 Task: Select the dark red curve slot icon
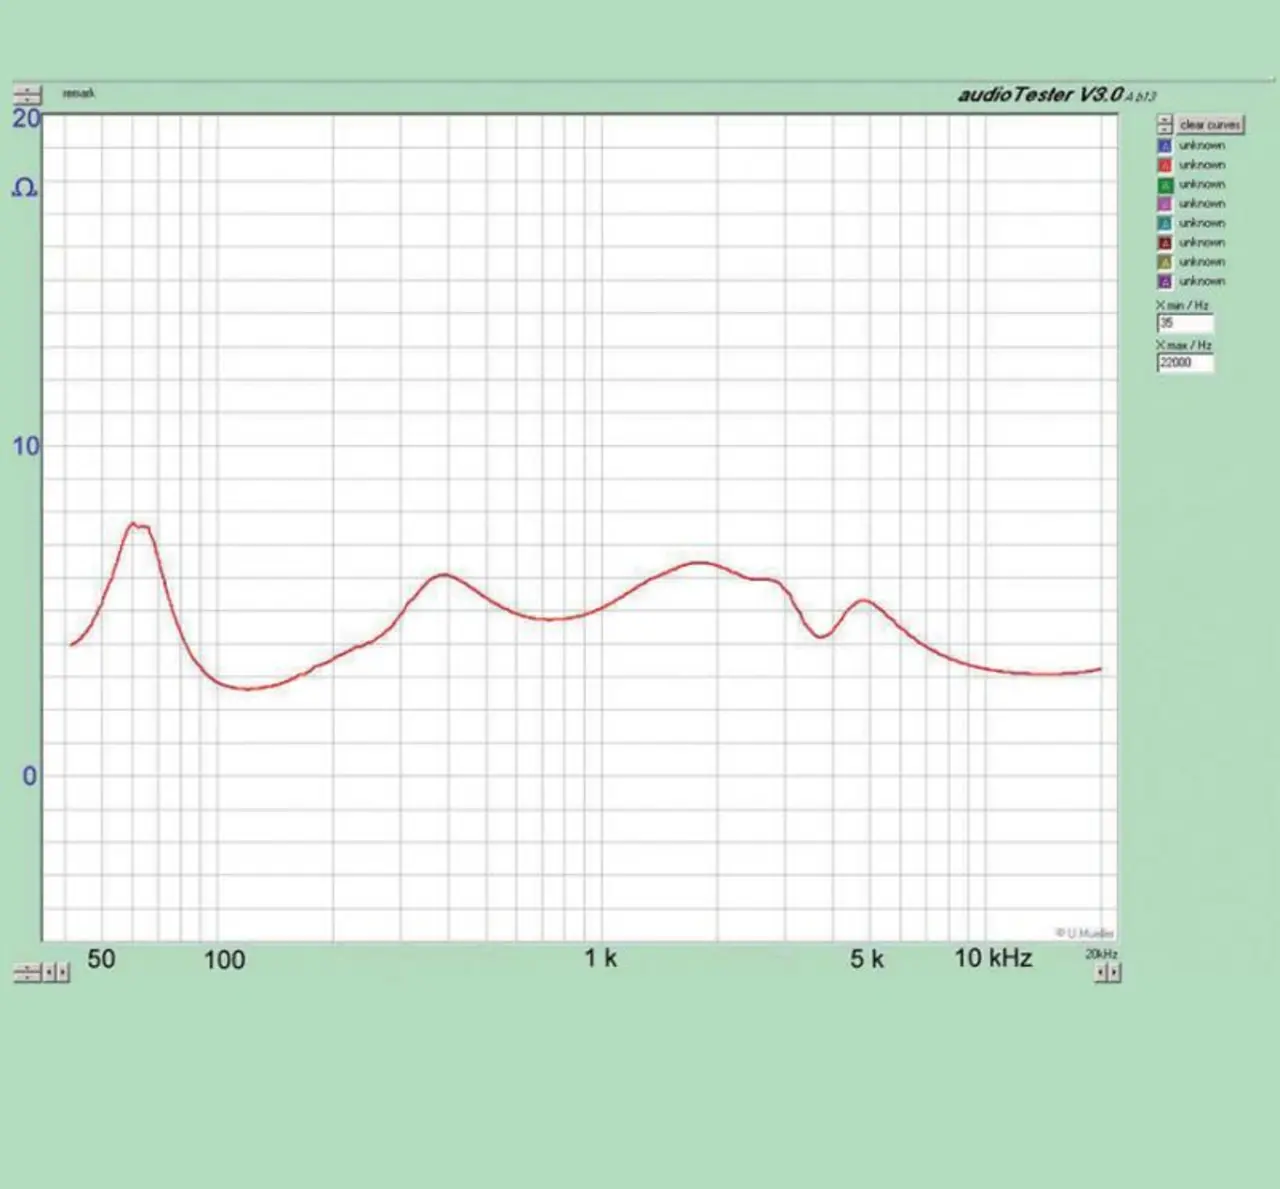point(1164,243)
